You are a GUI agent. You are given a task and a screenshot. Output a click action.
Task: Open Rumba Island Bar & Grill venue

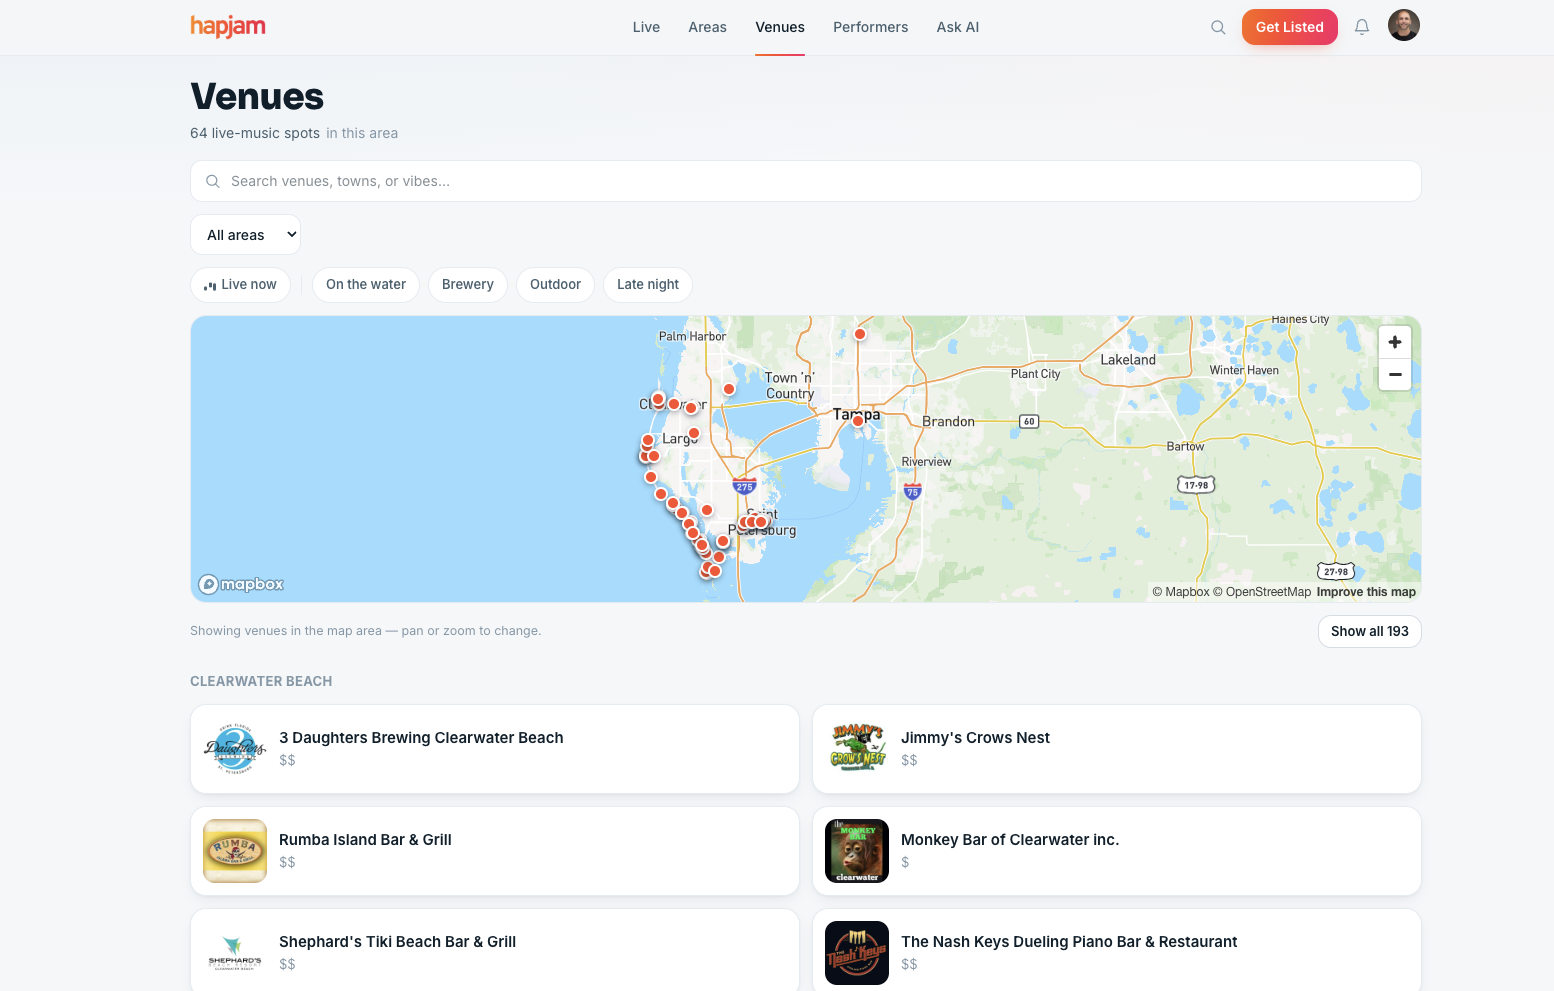click(495, 851)
